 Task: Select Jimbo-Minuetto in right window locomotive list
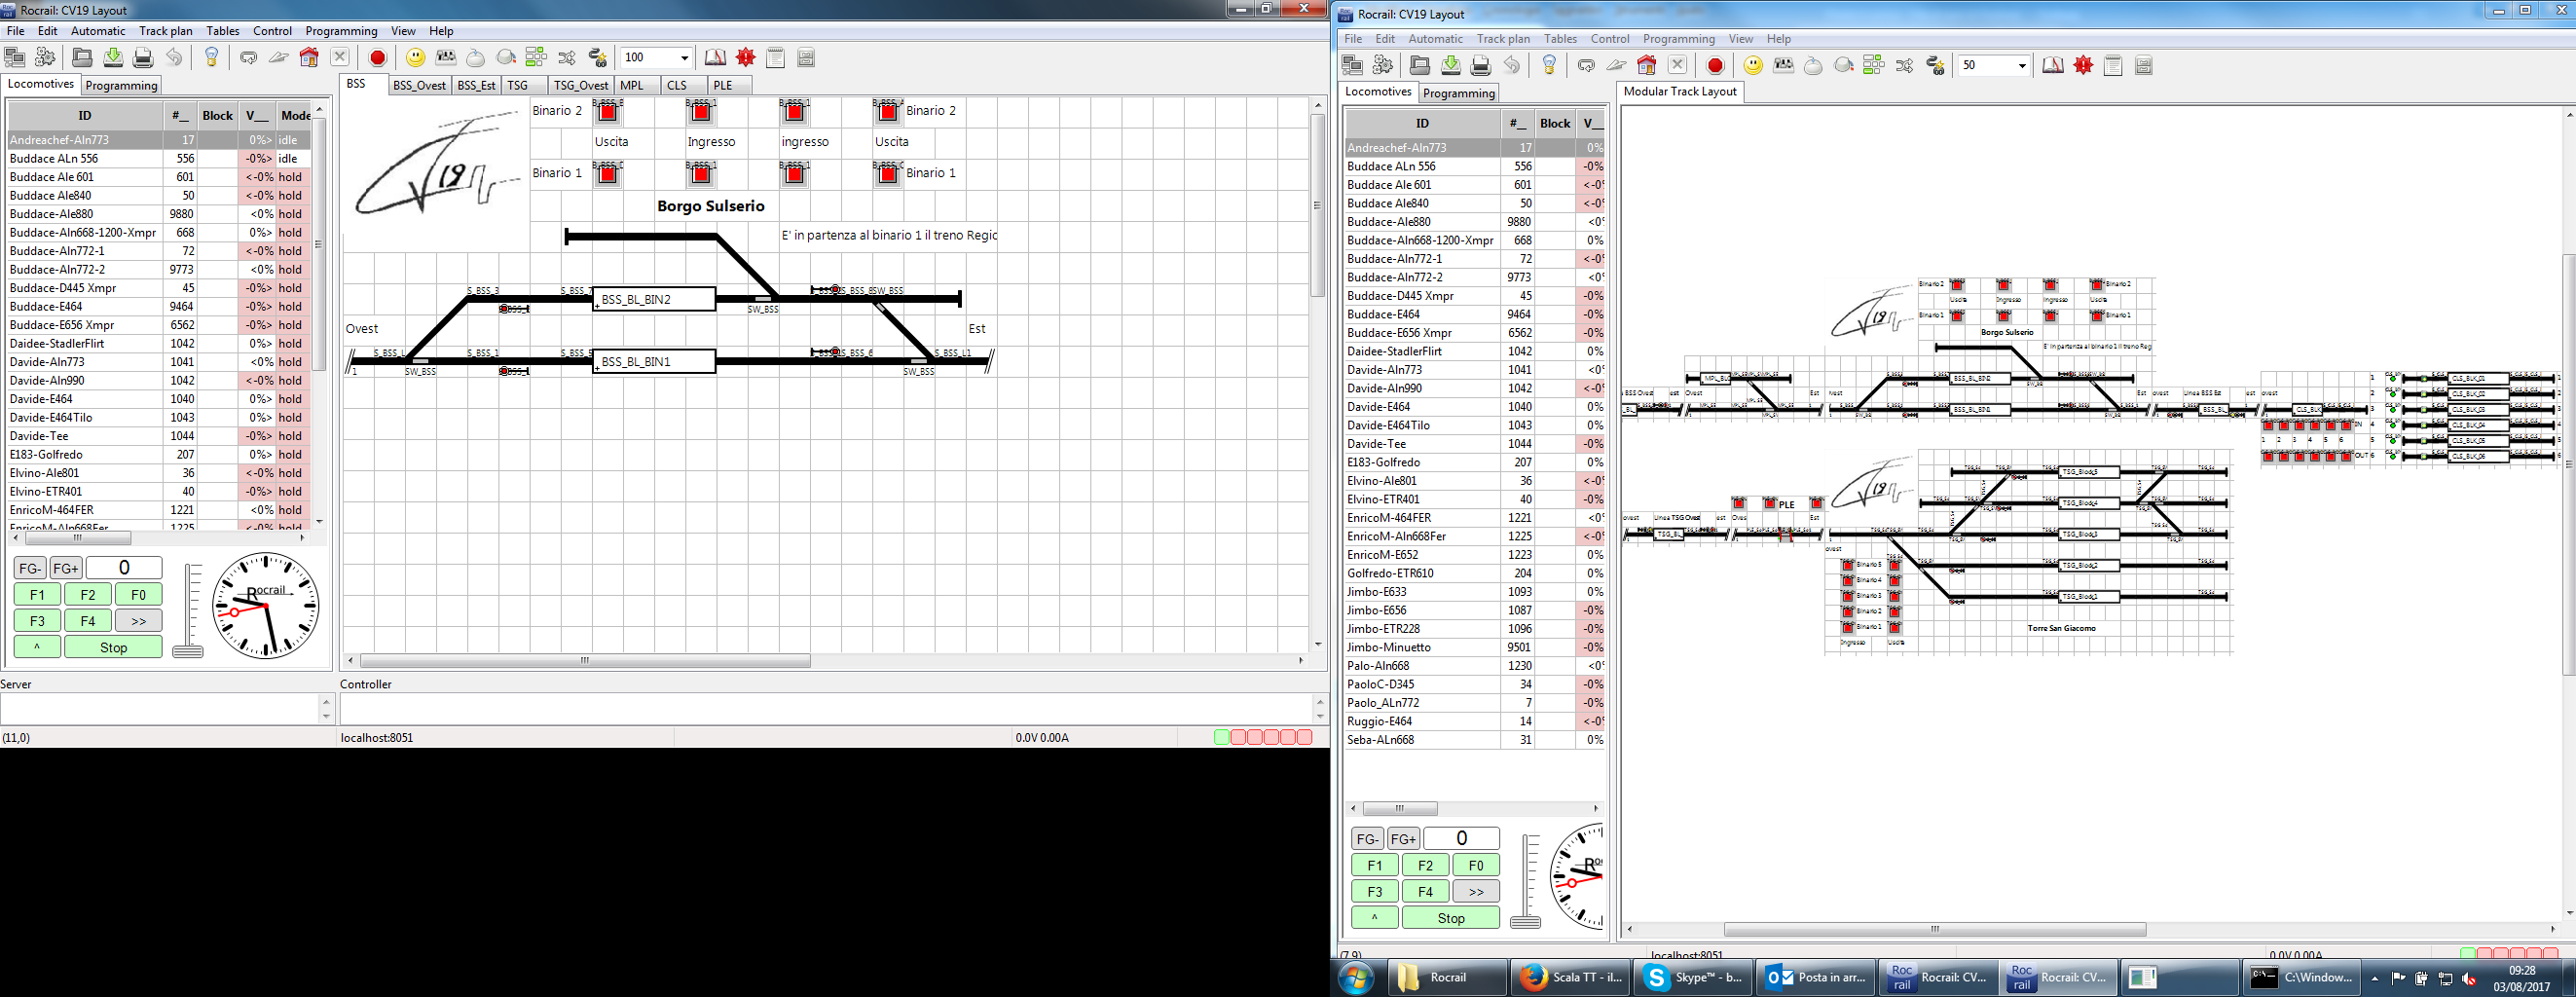pyautogui.click(x=1475, y=648)
